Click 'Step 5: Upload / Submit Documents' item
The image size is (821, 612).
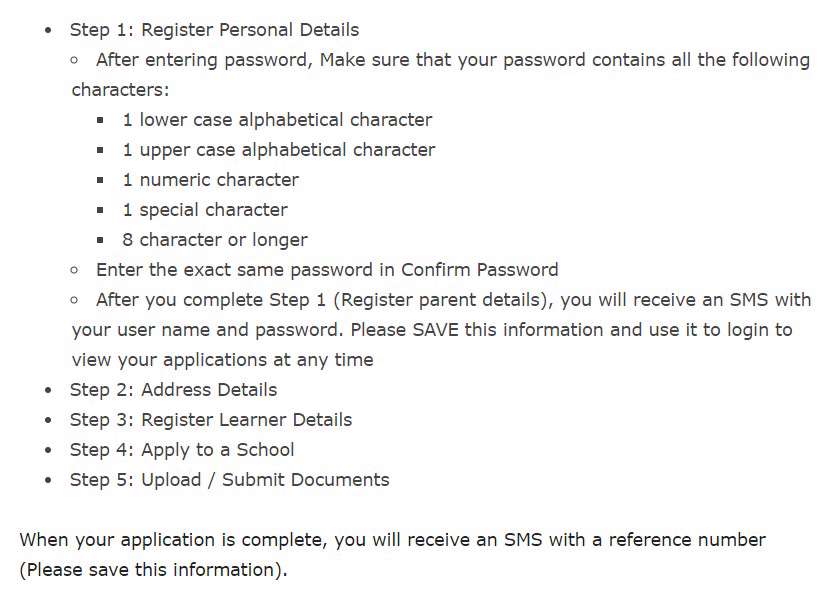click(229, 480)
